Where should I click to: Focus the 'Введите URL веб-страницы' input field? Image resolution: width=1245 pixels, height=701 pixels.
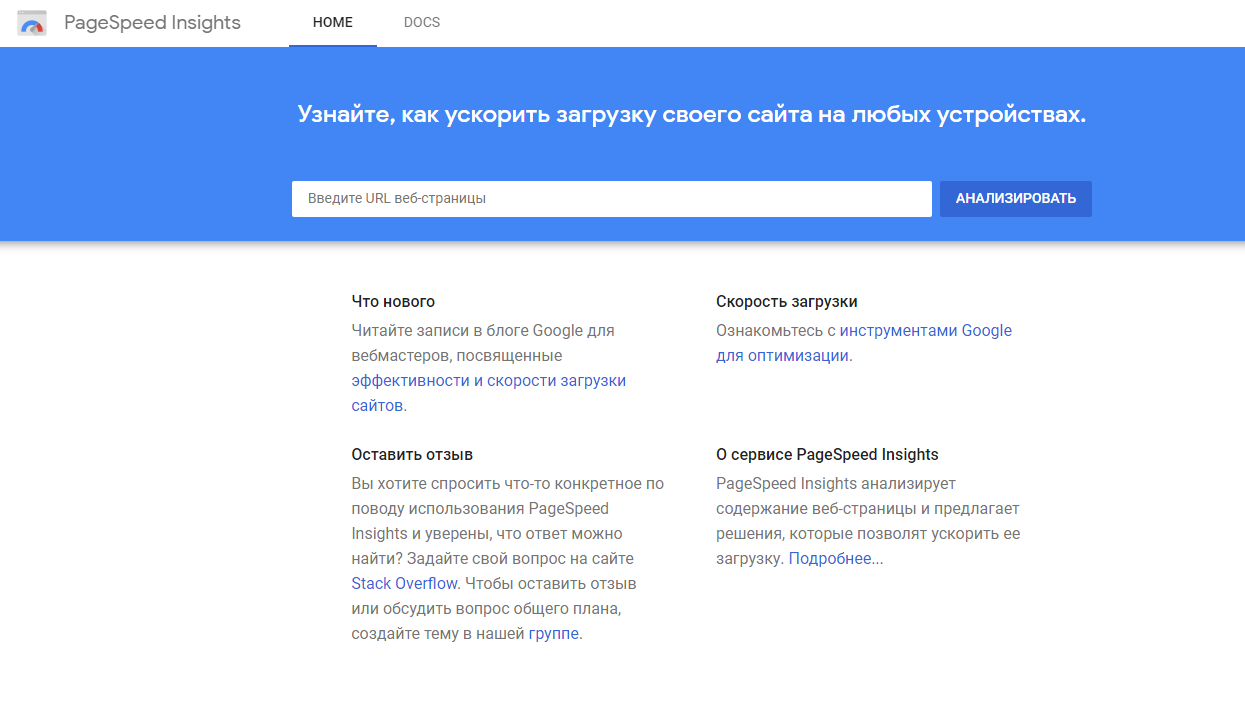(x=612, y=199)
